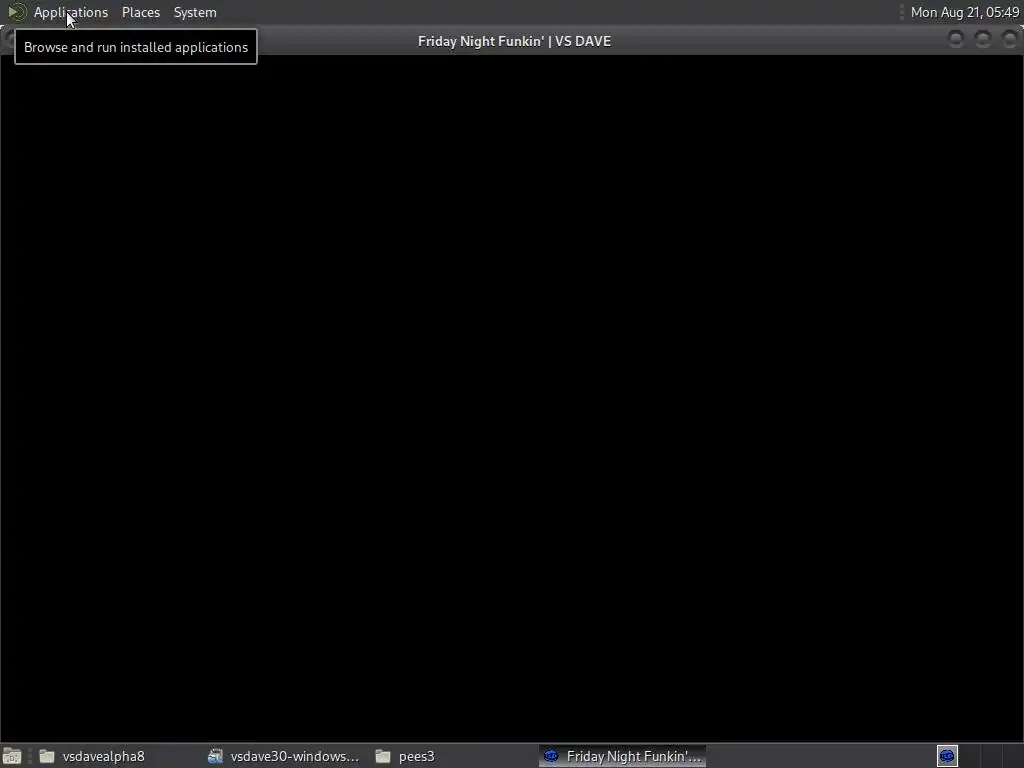The image size is (1024, 768).
Task: Click the folder icon next to vsdavealpha8
Action: click(x=47, y=756)
